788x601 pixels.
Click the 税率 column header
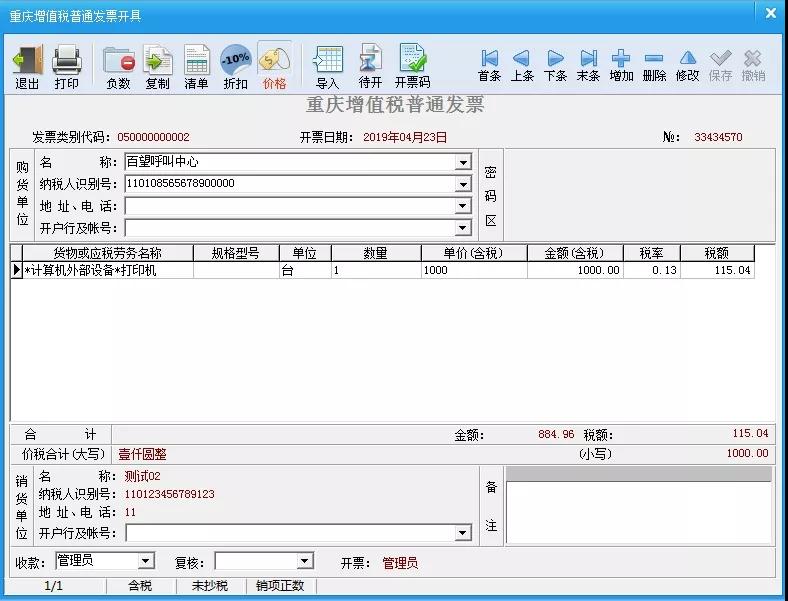point(651,253)
